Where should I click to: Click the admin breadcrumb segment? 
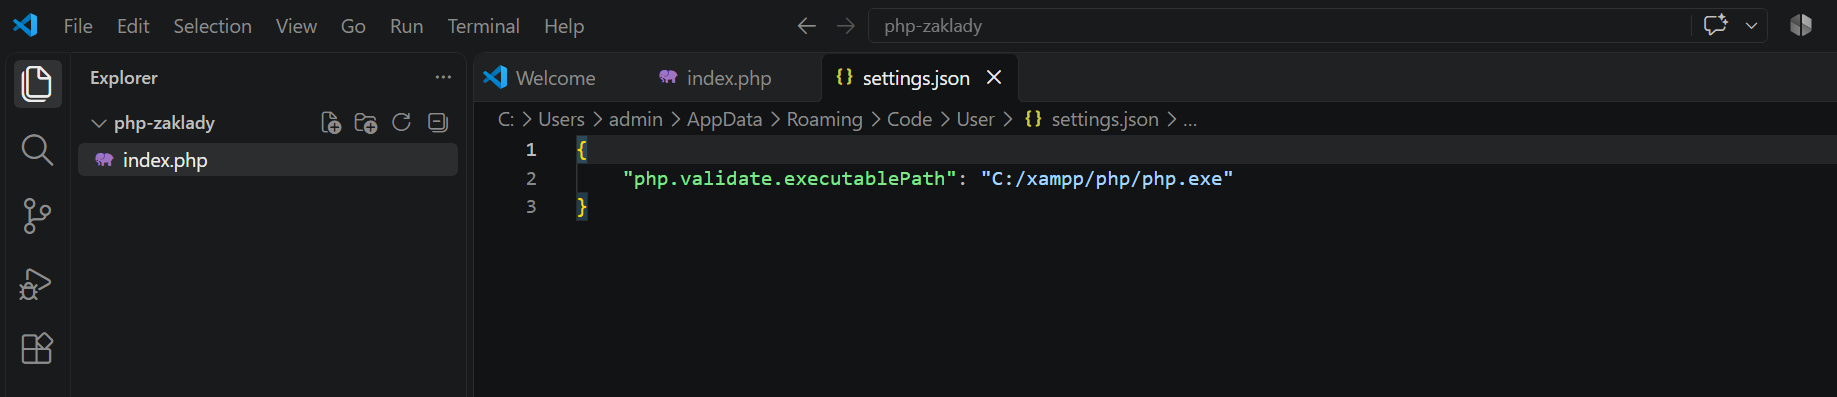636,119
